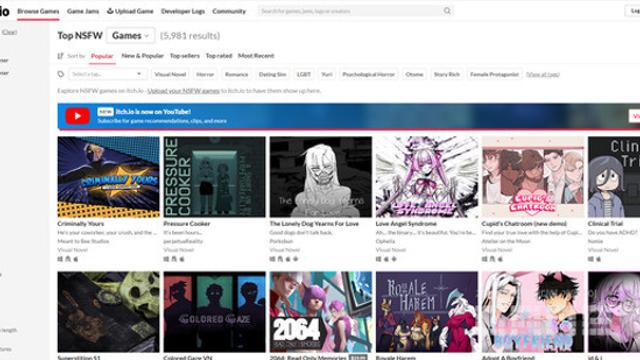Open the Love Angel Syndrome thumbnail
The image size is (640, 360).
[x=427, y=177]
